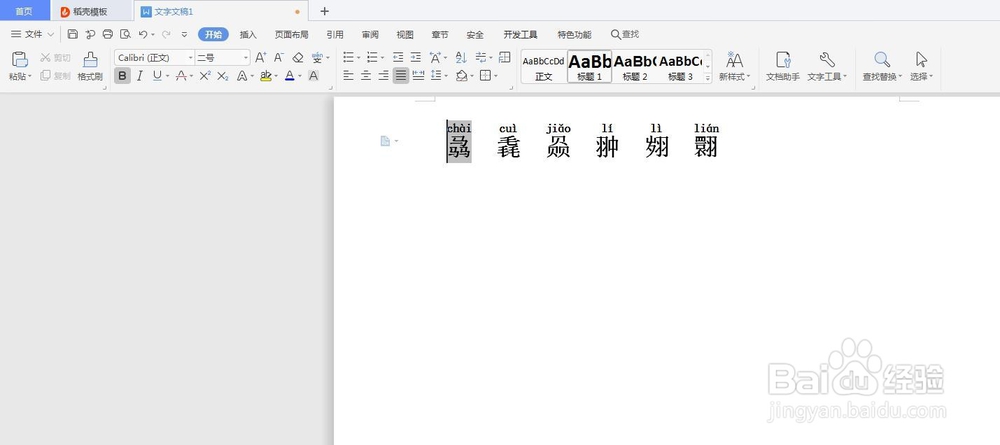
Task: Open the 文档助手 document assistant
Action: [x=783, y=66]
